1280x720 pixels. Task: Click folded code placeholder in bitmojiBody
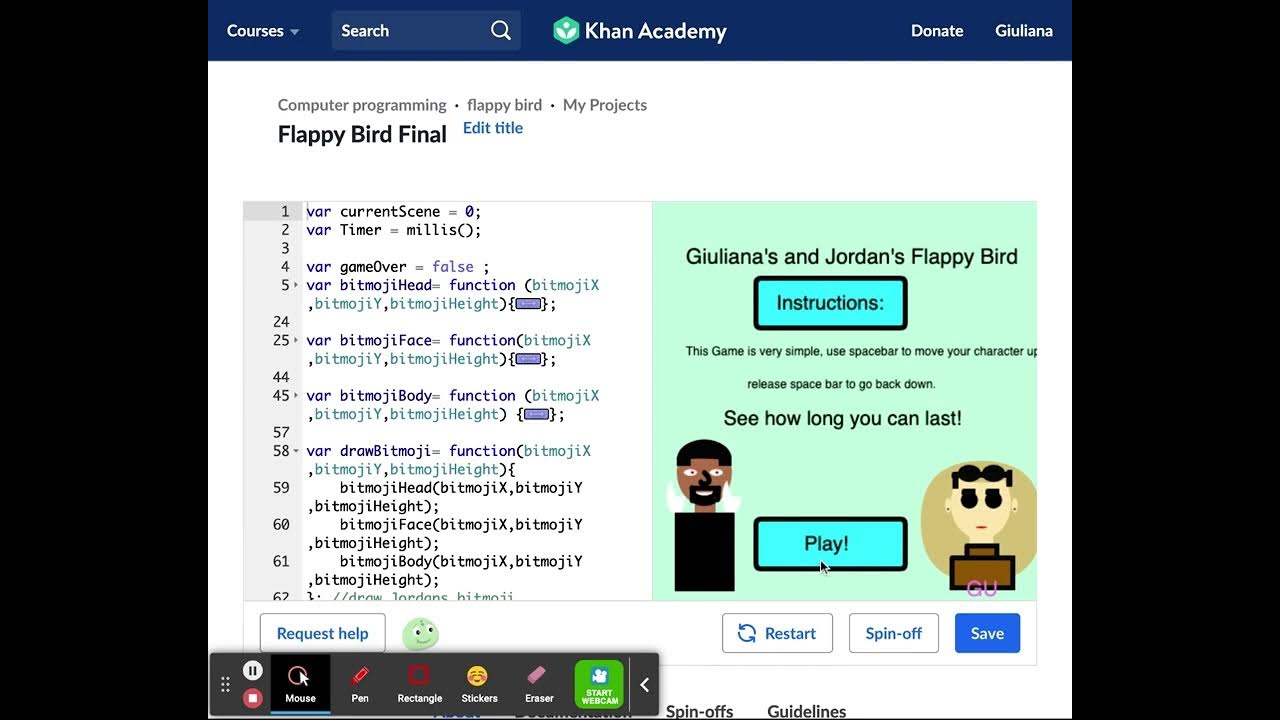(x=537, y=414)
